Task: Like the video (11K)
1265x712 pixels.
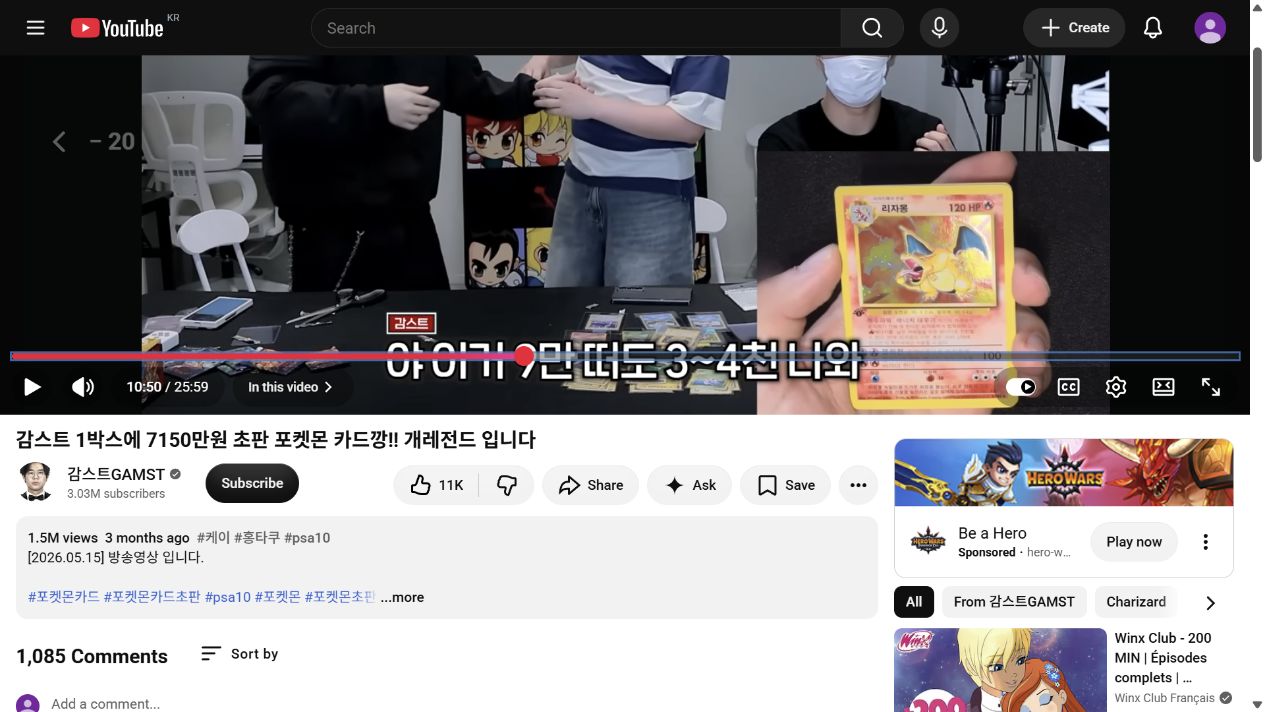Action: click(x=436, y=485)
